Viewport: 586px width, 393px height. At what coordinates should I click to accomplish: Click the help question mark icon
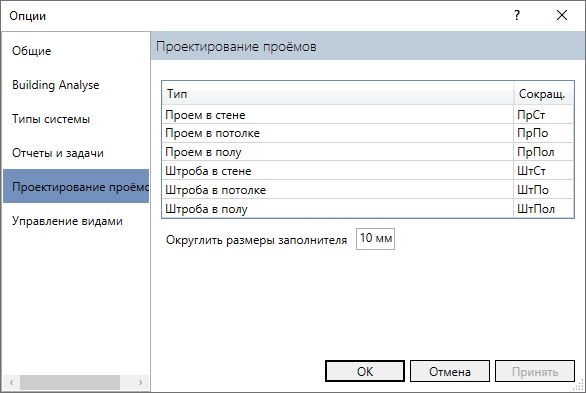(x=516, y=16)
